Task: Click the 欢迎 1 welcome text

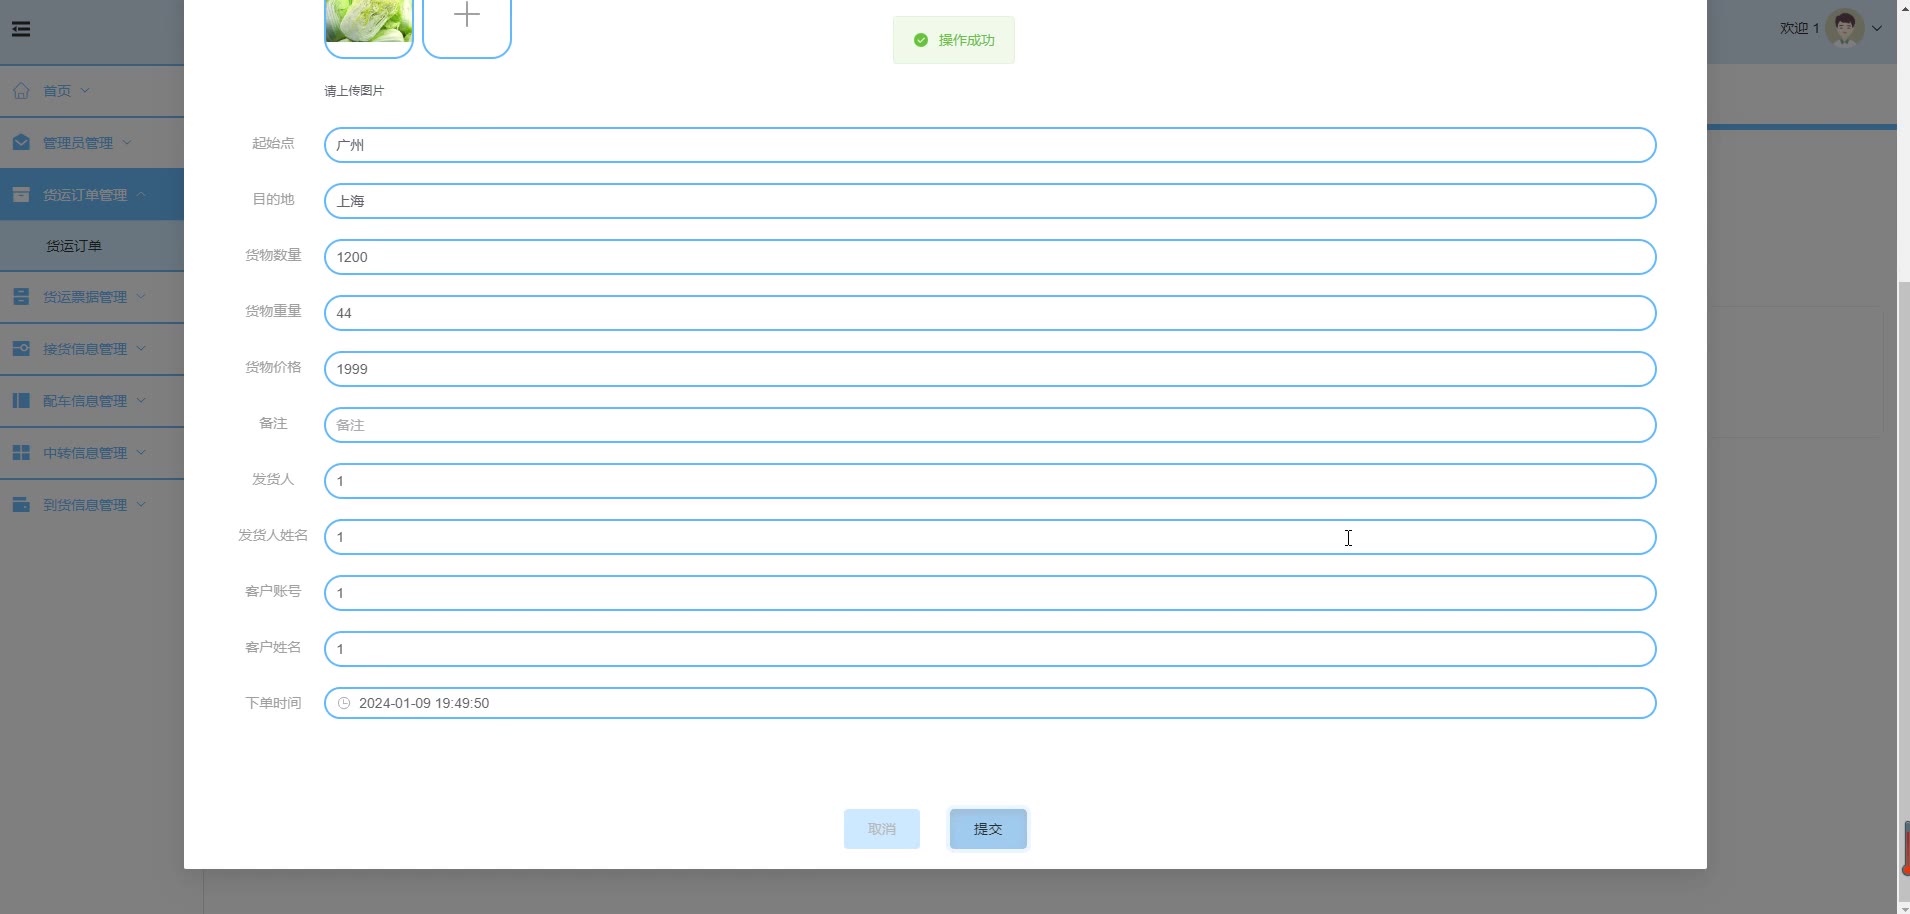Action: pos(1799,29)
